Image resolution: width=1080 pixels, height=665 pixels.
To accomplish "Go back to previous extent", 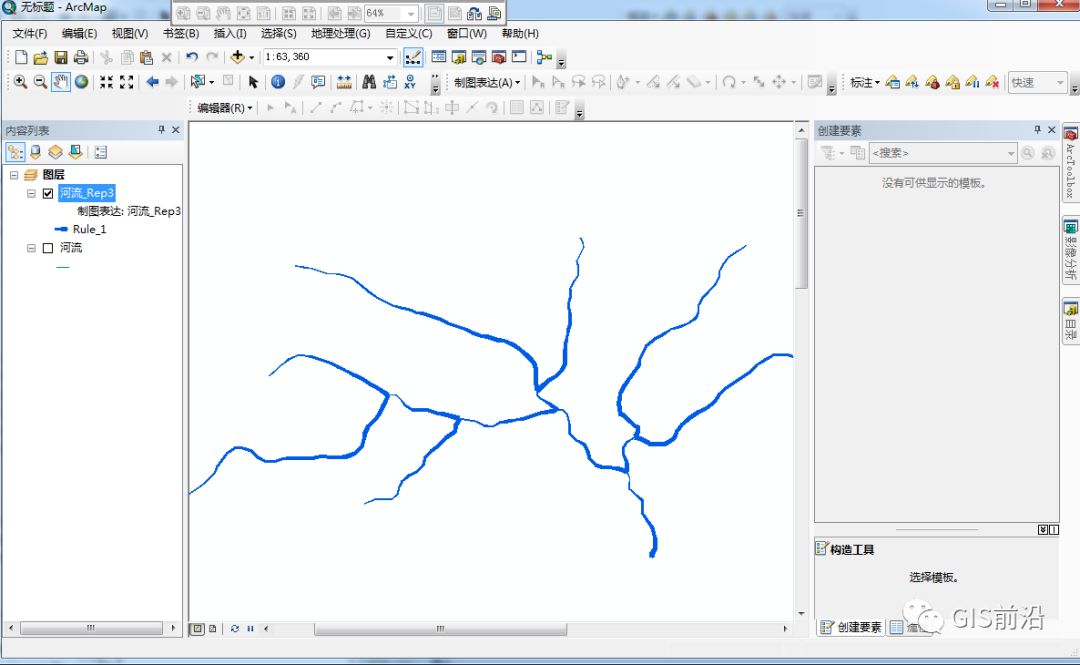I will 152,82.
